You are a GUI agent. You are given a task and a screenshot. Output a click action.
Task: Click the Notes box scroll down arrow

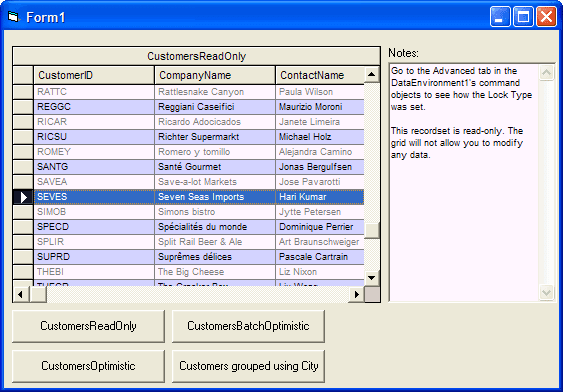click(x=546, y=292)
